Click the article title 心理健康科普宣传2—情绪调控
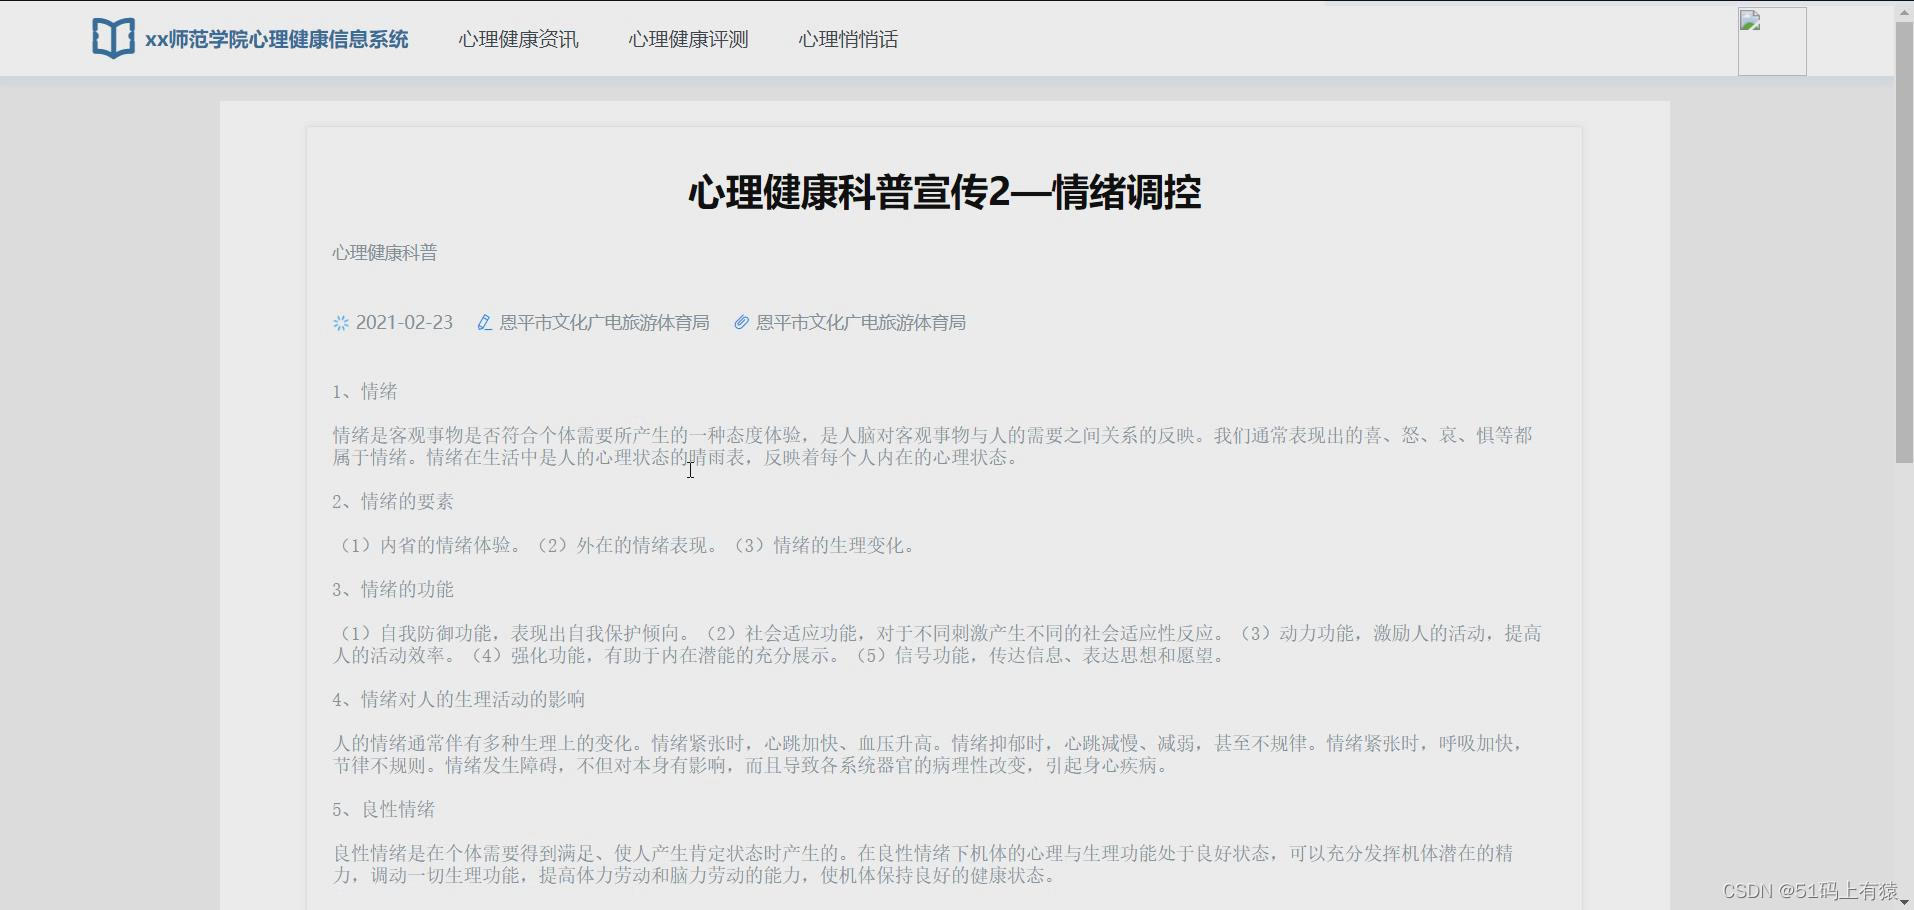The image size is (1914, 910). [x=944, y=192]
